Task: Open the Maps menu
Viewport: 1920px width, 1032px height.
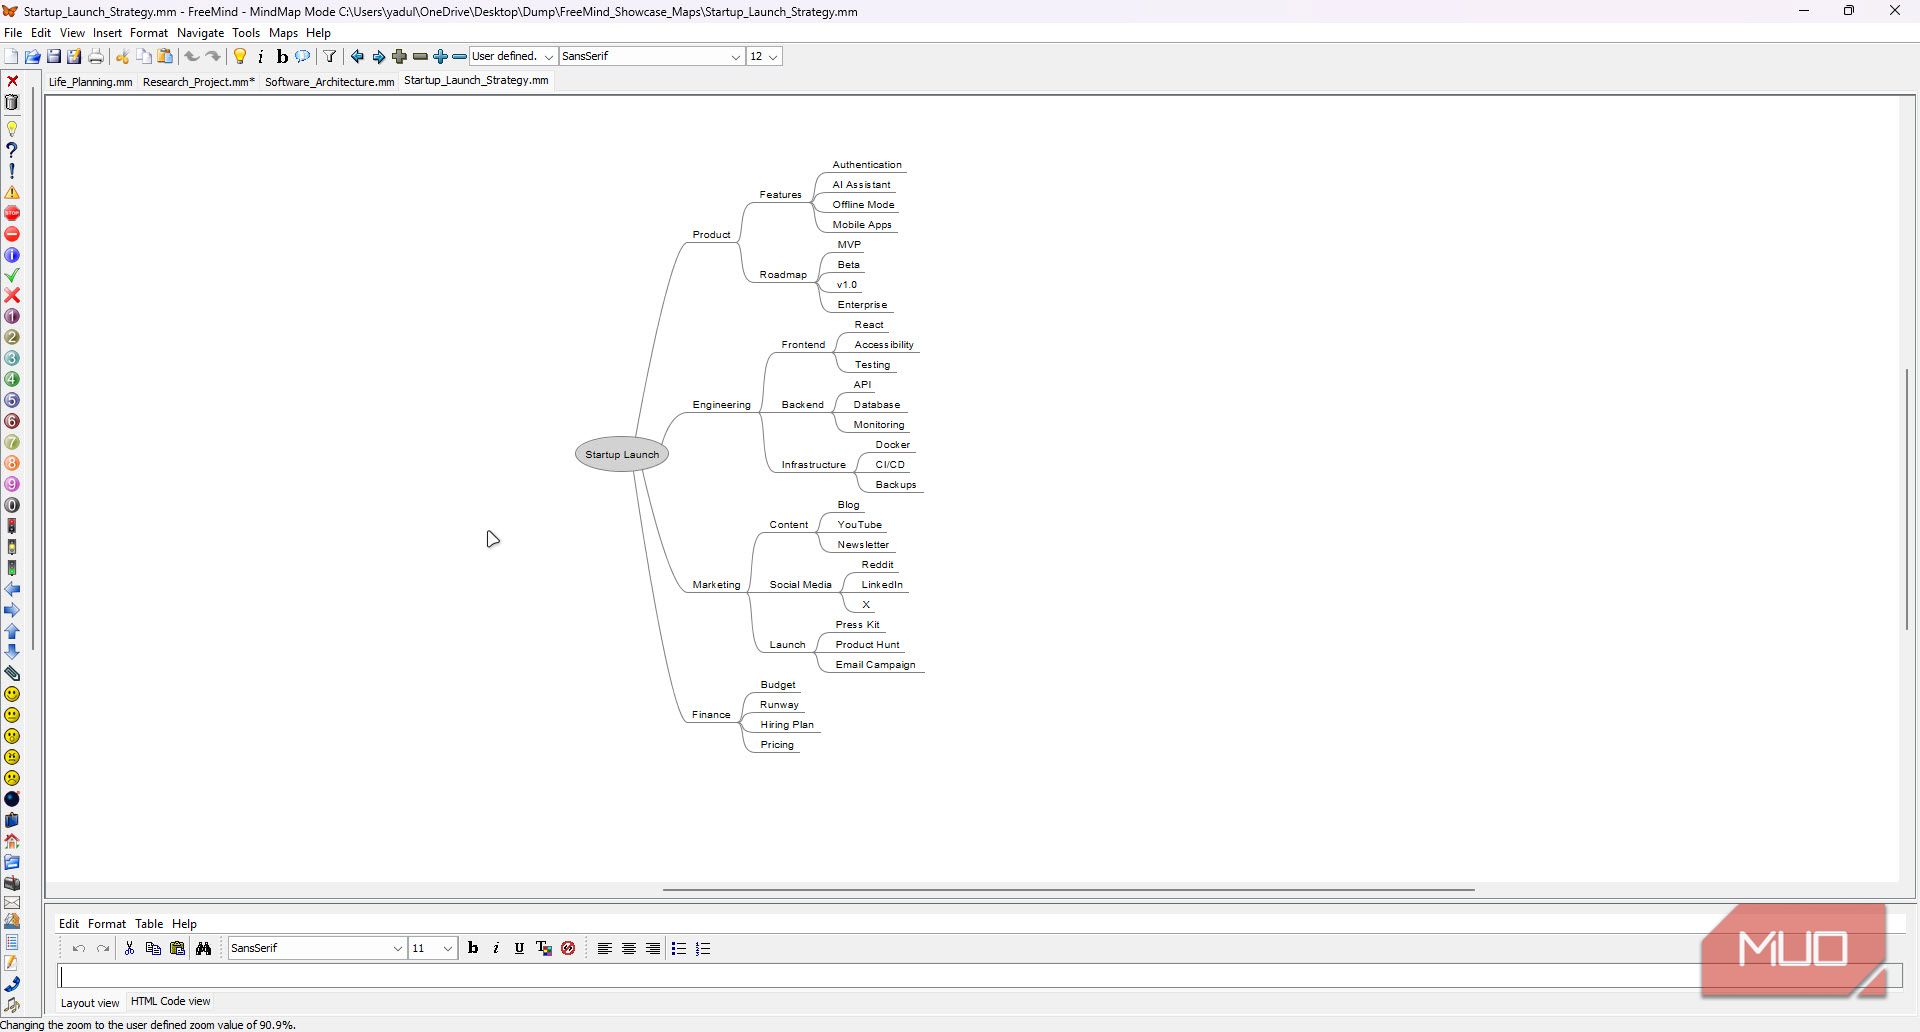Action: (x=283, y=33)
